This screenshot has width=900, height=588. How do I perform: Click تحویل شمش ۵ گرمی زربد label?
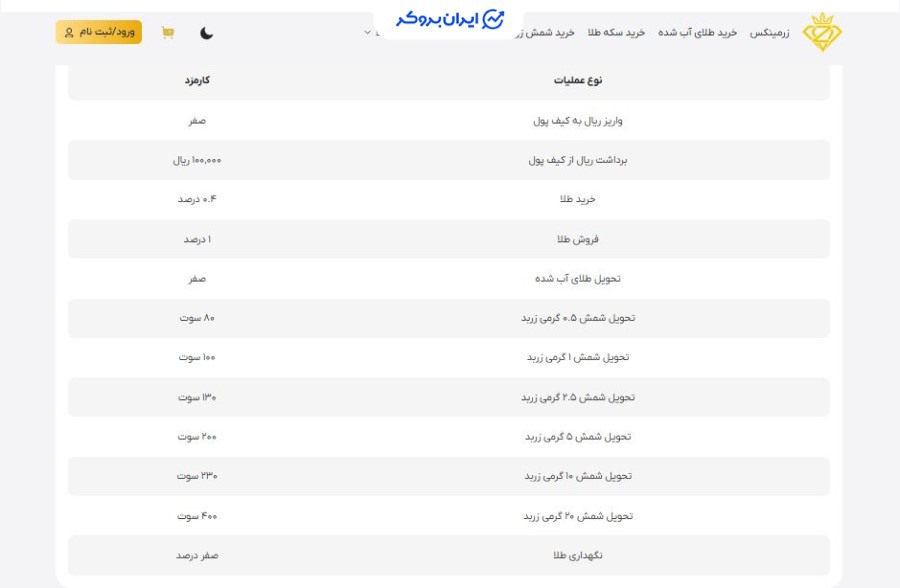tap(578, 437)
